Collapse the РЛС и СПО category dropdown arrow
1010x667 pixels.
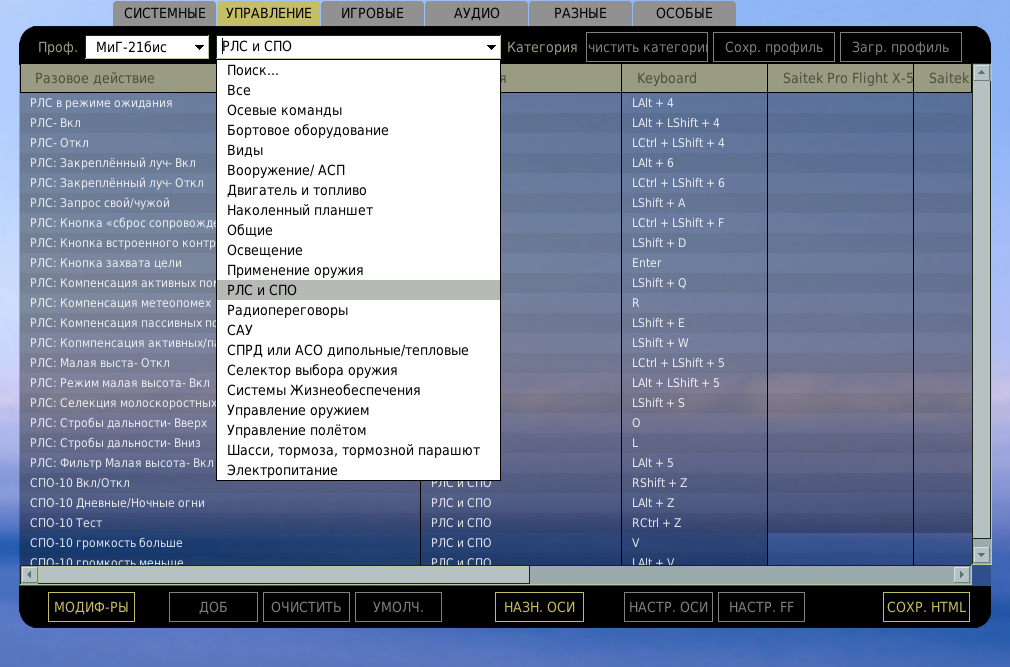click(x=491, y=47)
